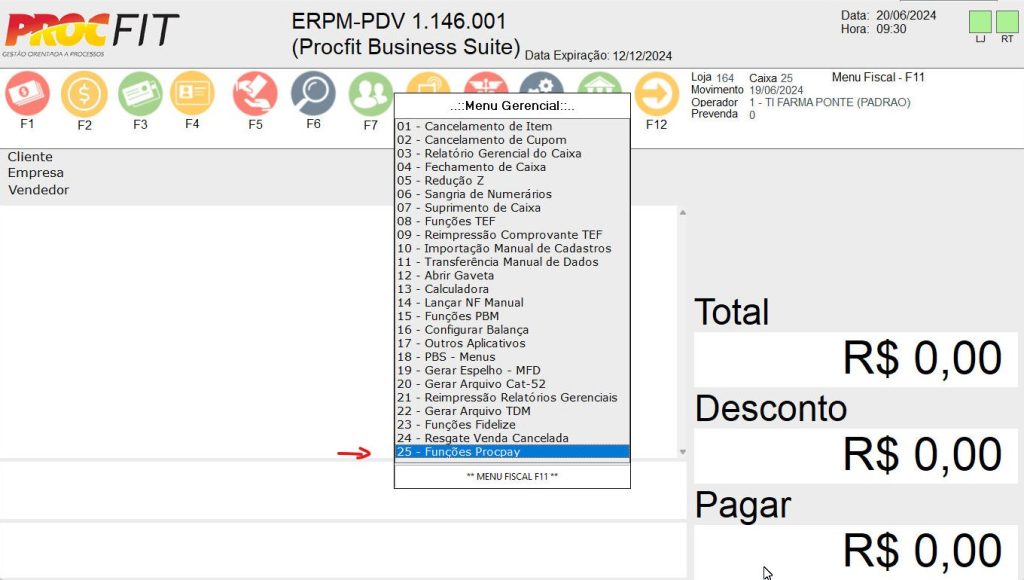
Task: Click ** MENU FISCAL F11 ** footer
Action: point(512,476)
